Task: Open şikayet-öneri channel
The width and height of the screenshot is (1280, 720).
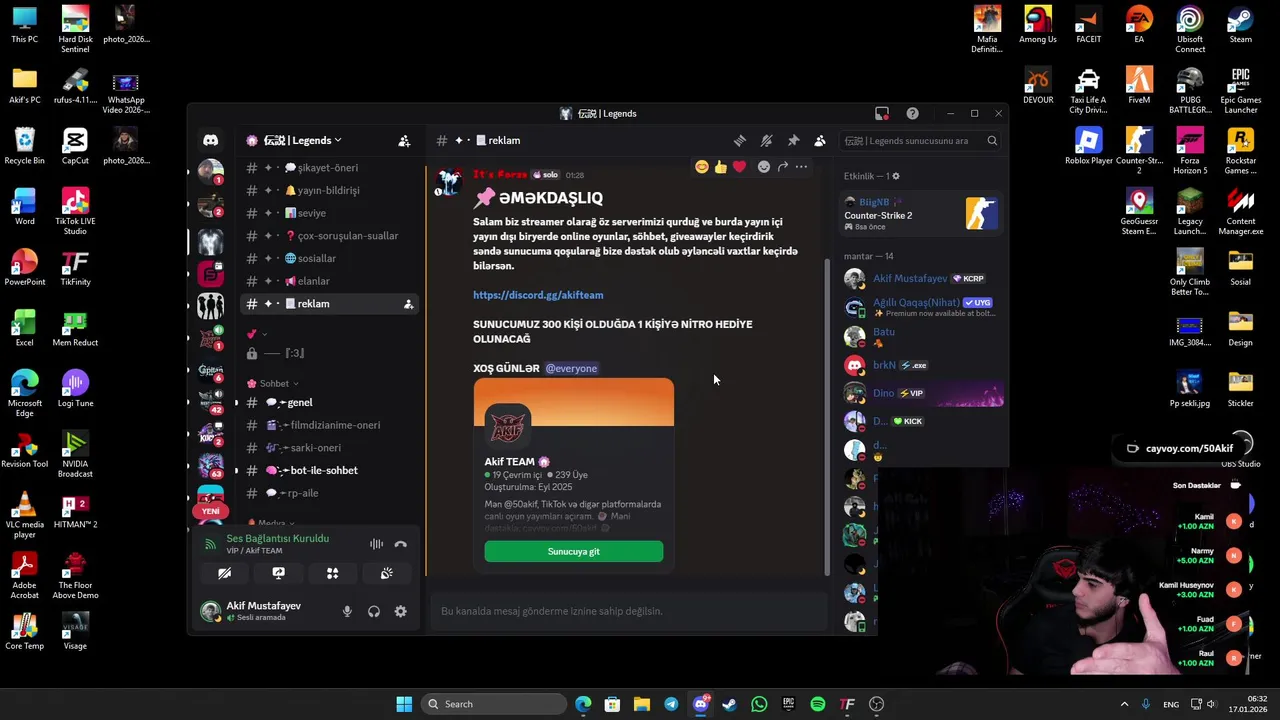Action: [328, 168]
